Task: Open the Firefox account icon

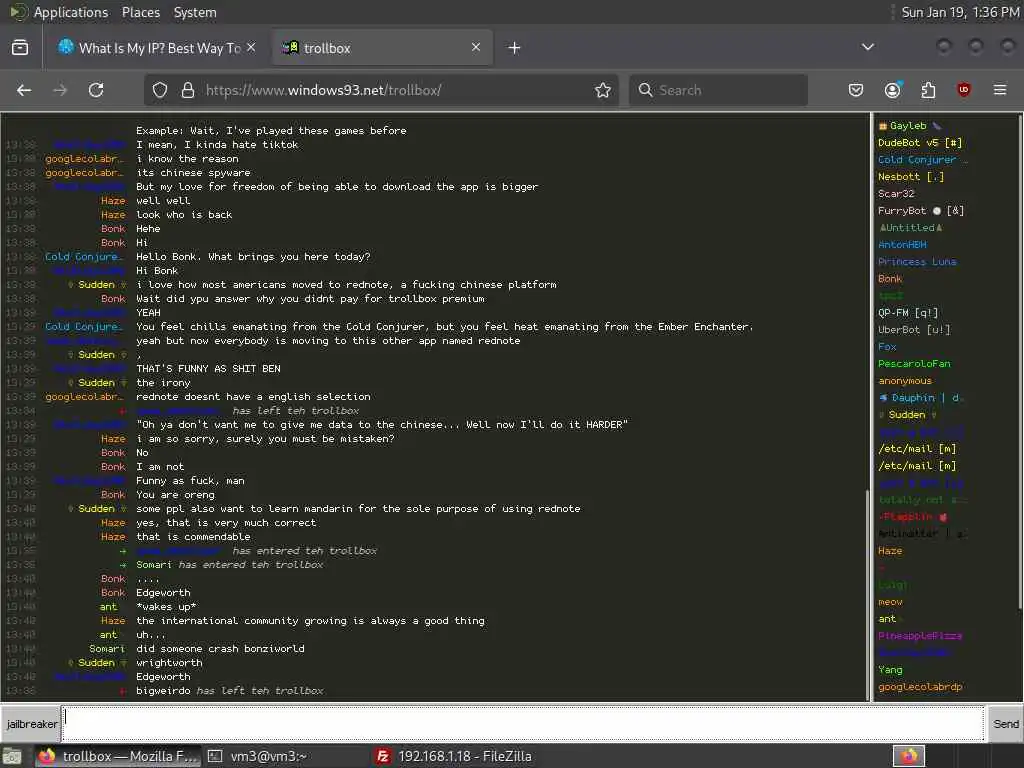Action: [x=892, y=90]
